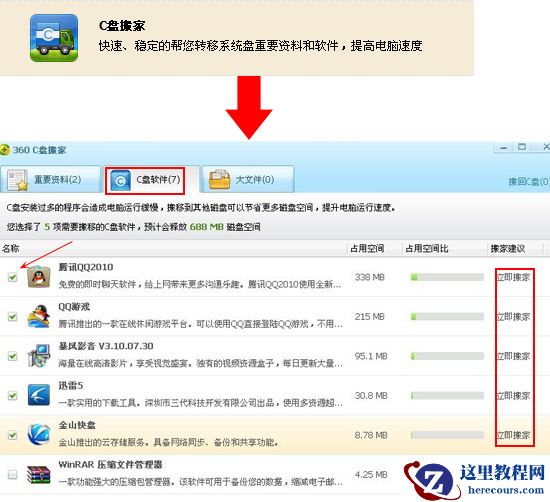
Task: Uncheck the 腾讯QQ2010 checkbox
Action: tap(13, 277)
